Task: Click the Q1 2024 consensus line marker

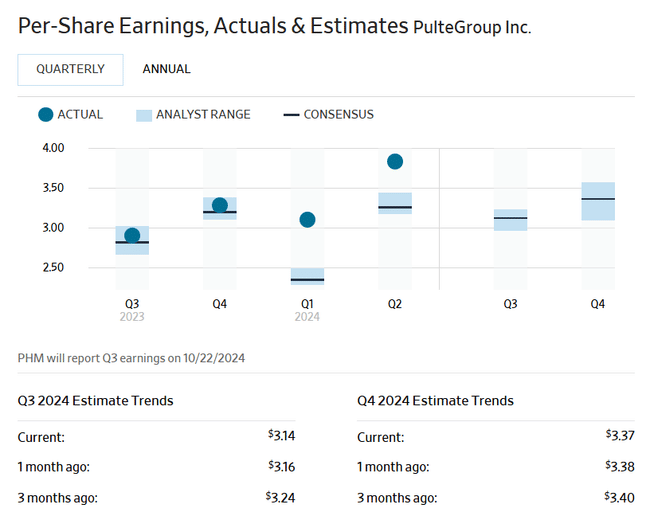Action: pyautogui.click(x=307, y=280)
